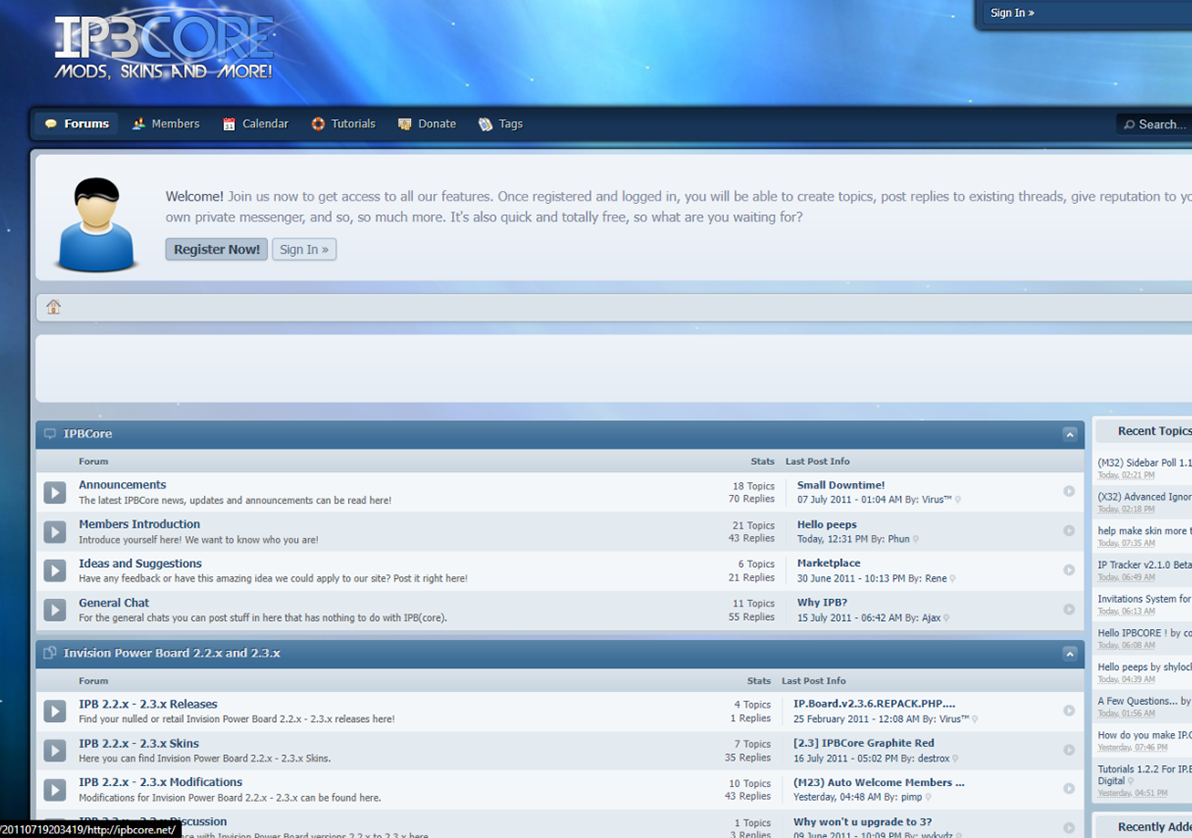Collapse Invision Power Board 2.2.x and 2.3.x category
The image size is (1192, 838).
pyautogui.click(x=1069, y=653)
